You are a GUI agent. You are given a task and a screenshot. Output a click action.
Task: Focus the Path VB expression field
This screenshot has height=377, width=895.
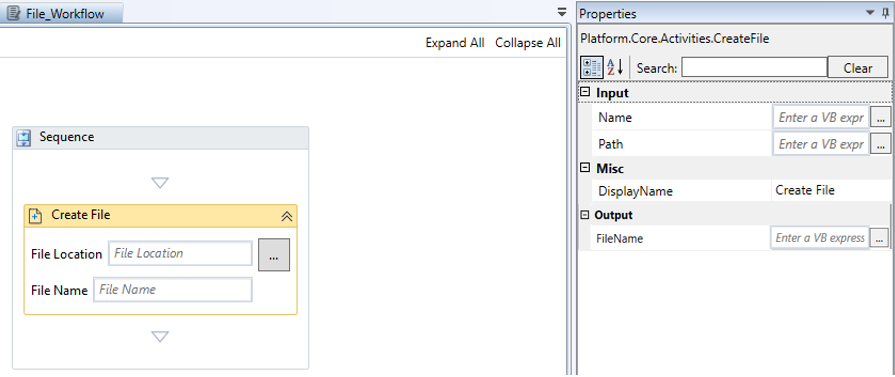821,144
